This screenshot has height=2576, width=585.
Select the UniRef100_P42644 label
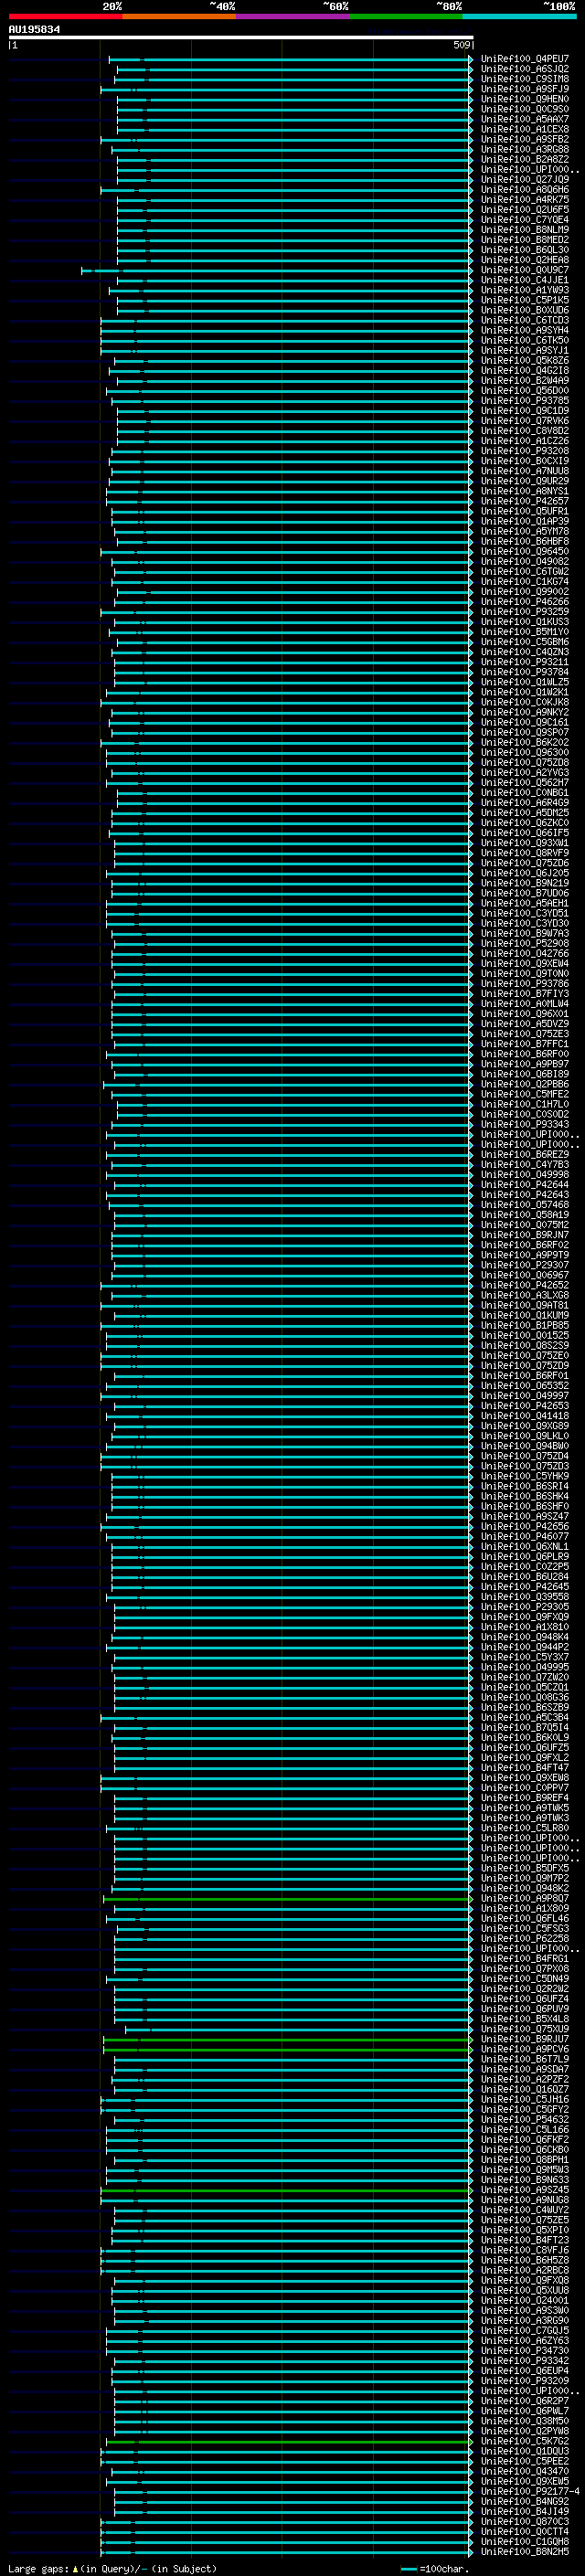point(525,1185)
